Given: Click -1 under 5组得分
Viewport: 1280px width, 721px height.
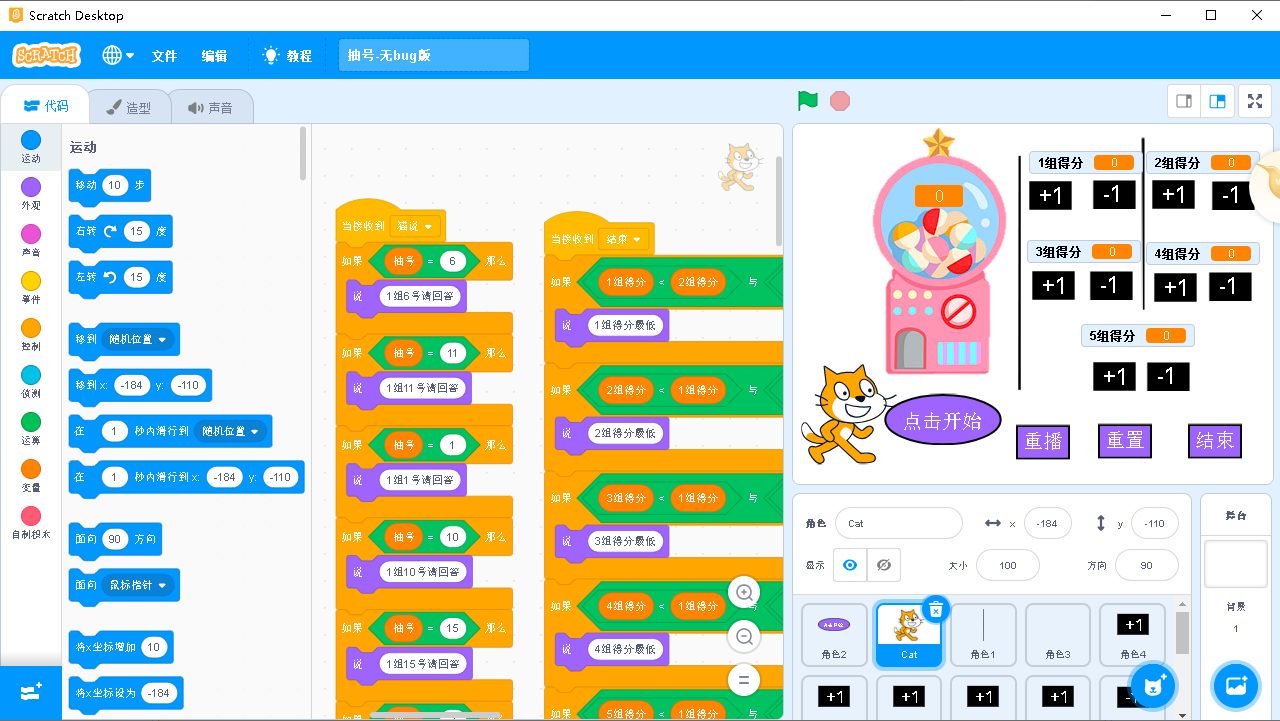Looking at the screenshot, I should (x=1168, y=376).
